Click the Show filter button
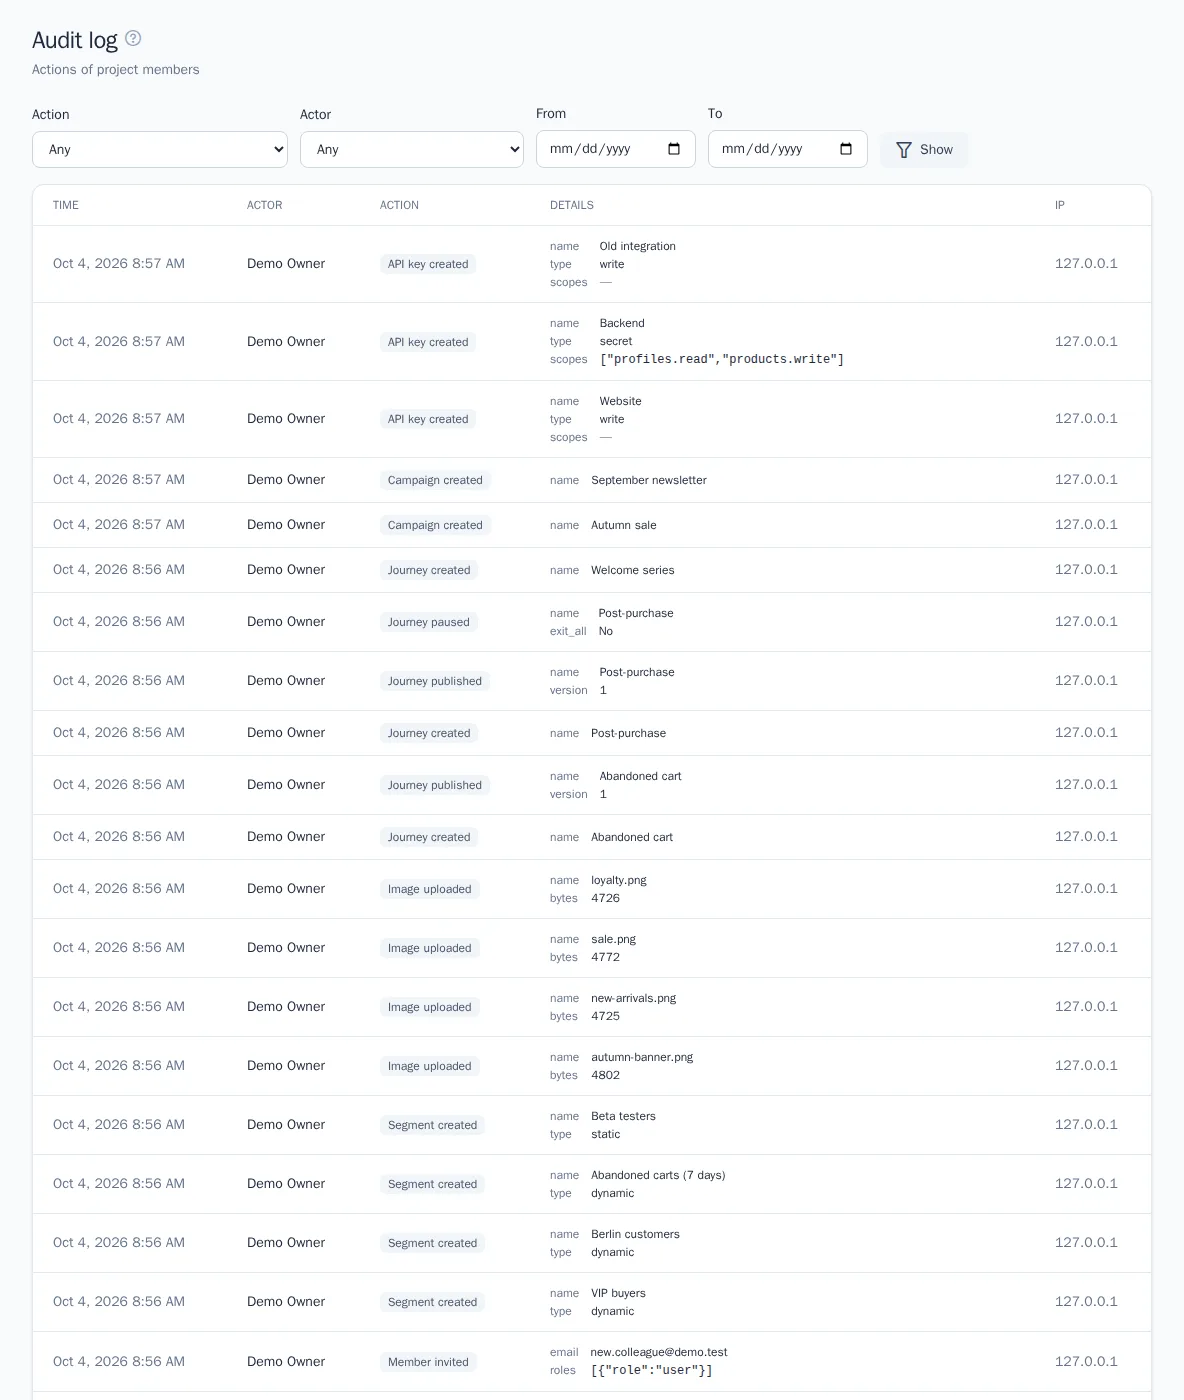Screen dimensions: 1184x1400 click(x=924, y=149)
